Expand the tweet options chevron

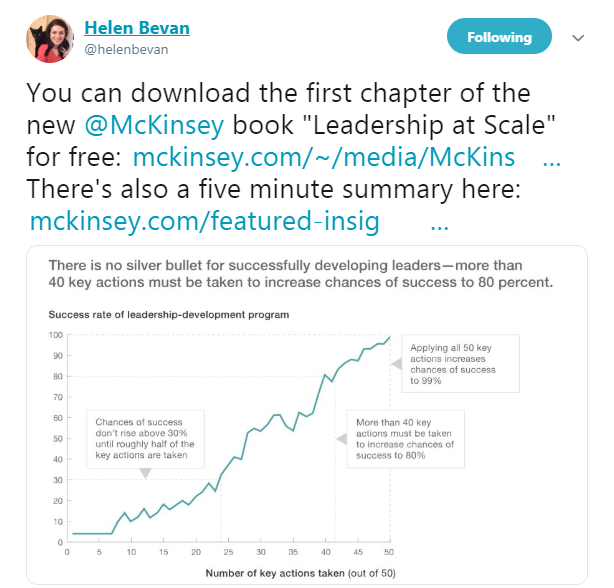coord(578,38)
